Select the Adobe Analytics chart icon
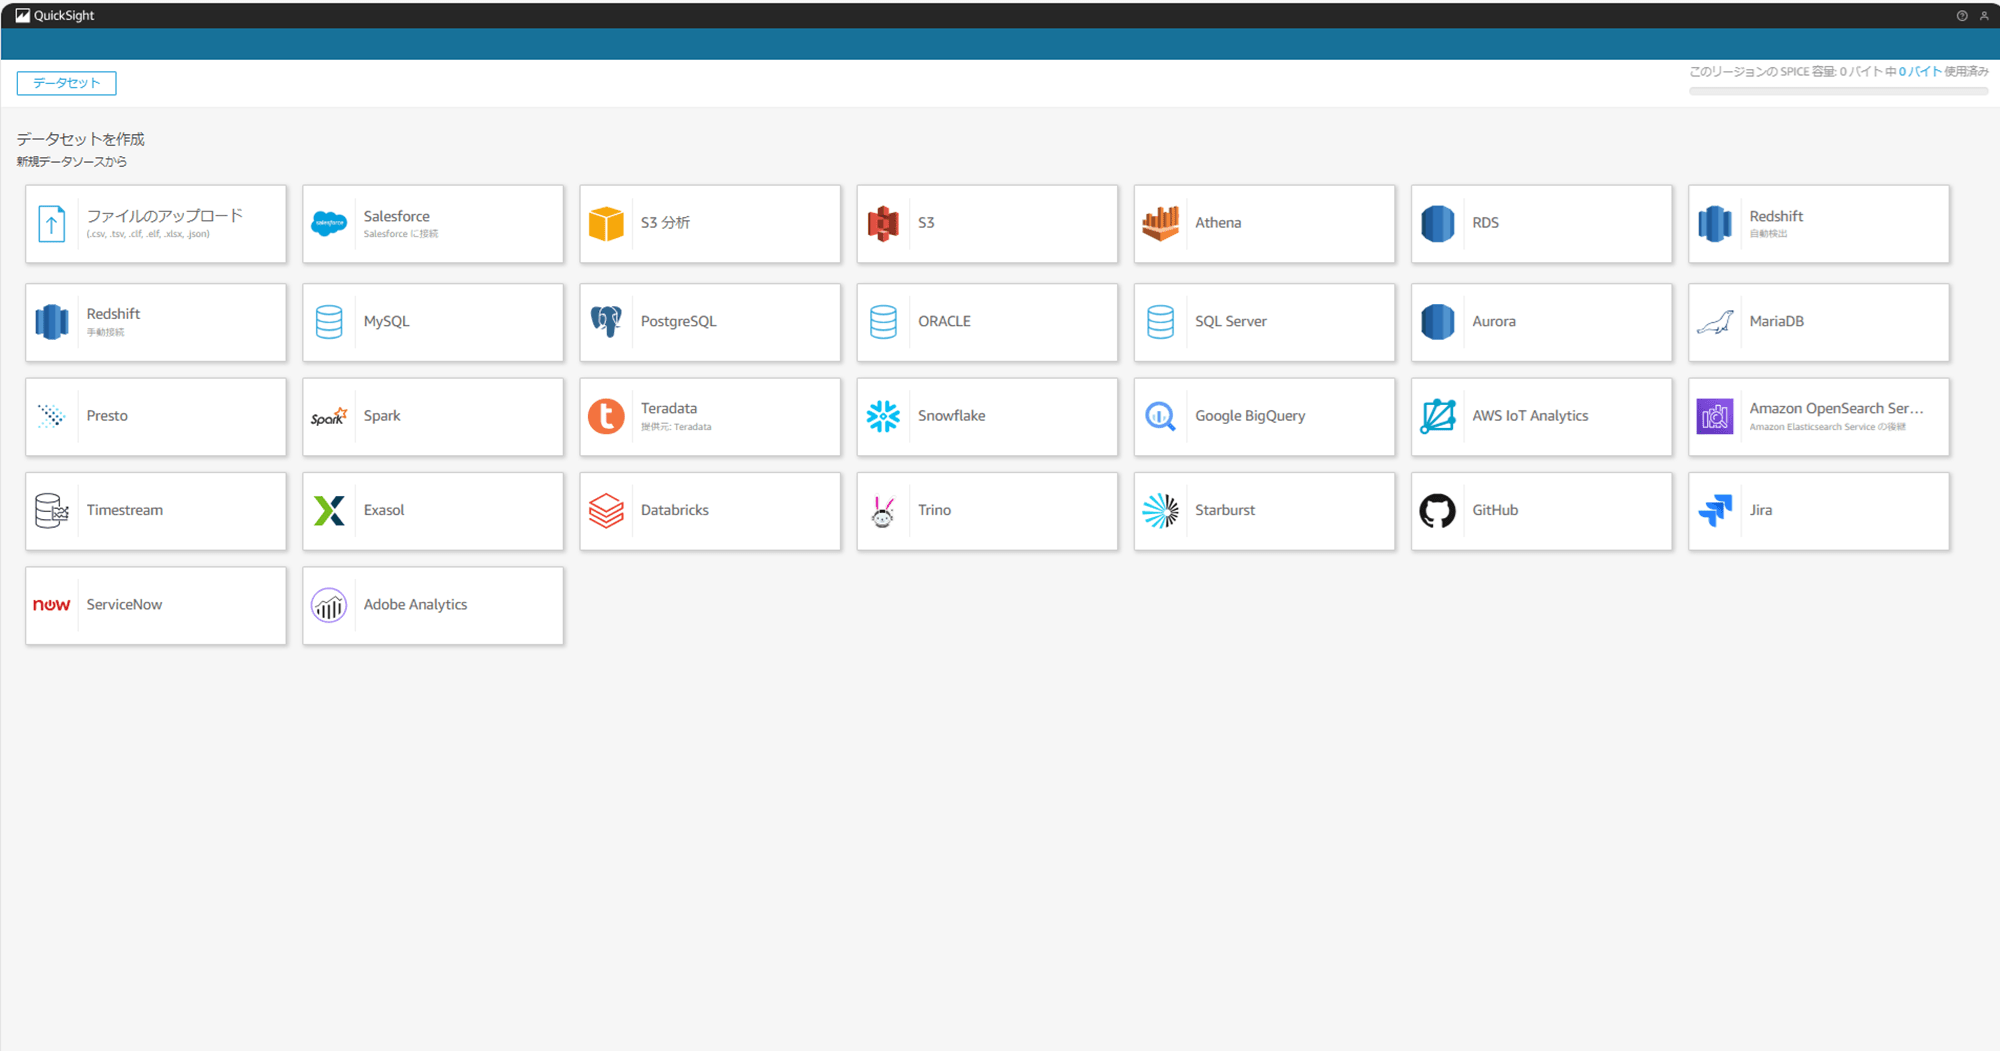Image resolution: width=2000 pixels, height=1051 pixels. point(329,605)
